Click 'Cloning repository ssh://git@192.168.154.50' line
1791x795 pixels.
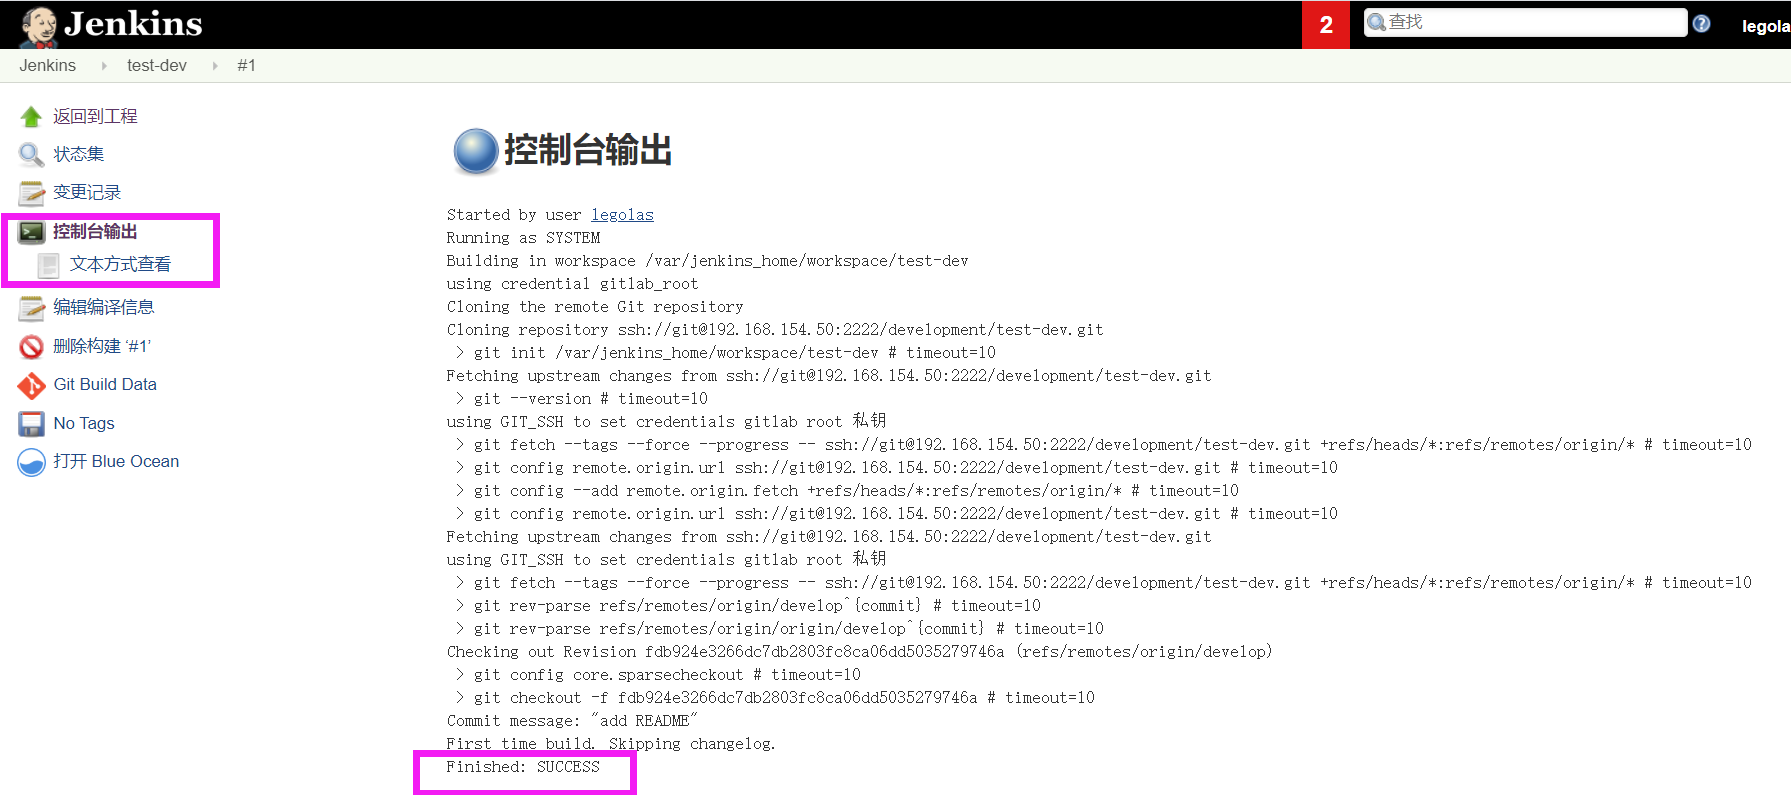(775, 330)
